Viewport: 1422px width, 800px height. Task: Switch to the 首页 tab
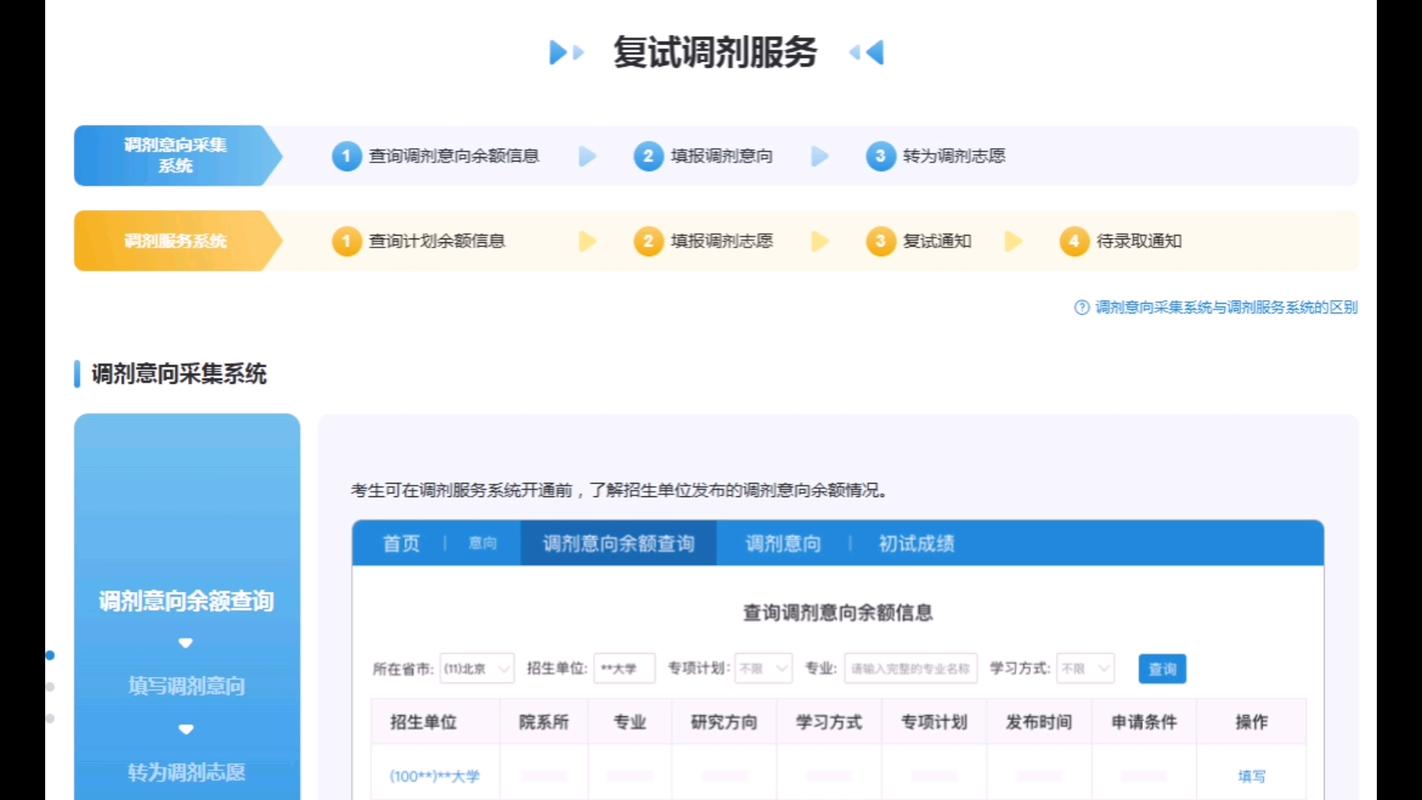(401, 544)
